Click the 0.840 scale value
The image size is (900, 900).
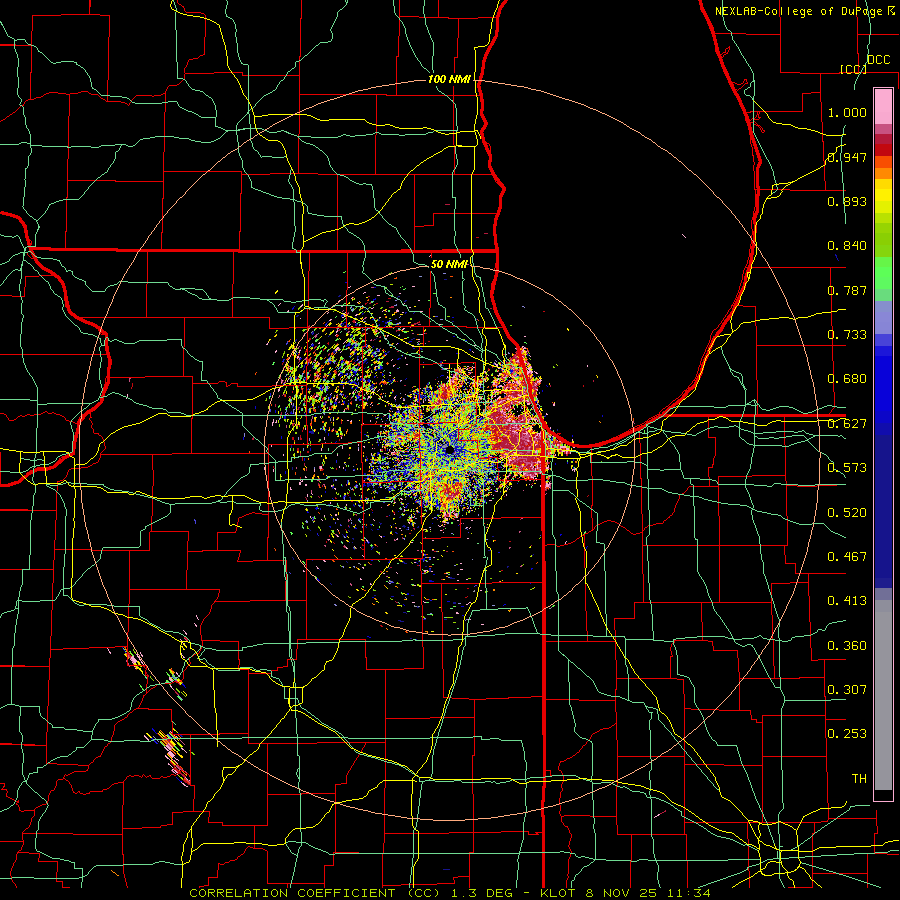pos(847,246)
